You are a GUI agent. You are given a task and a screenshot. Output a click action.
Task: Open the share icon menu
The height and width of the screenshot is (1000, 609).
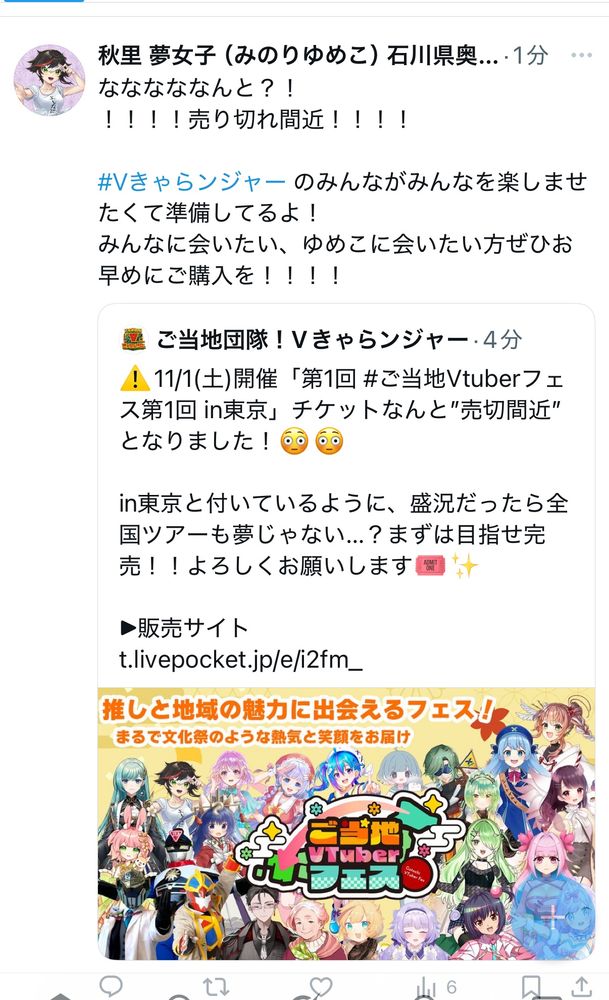pos(581,987)
